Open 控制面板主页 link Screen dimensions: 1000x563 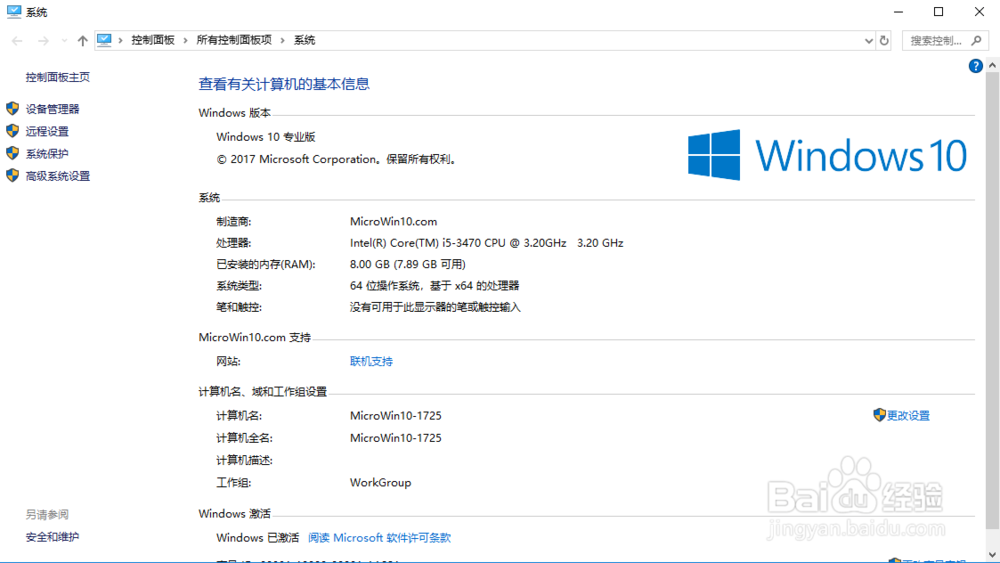point(57,77)
